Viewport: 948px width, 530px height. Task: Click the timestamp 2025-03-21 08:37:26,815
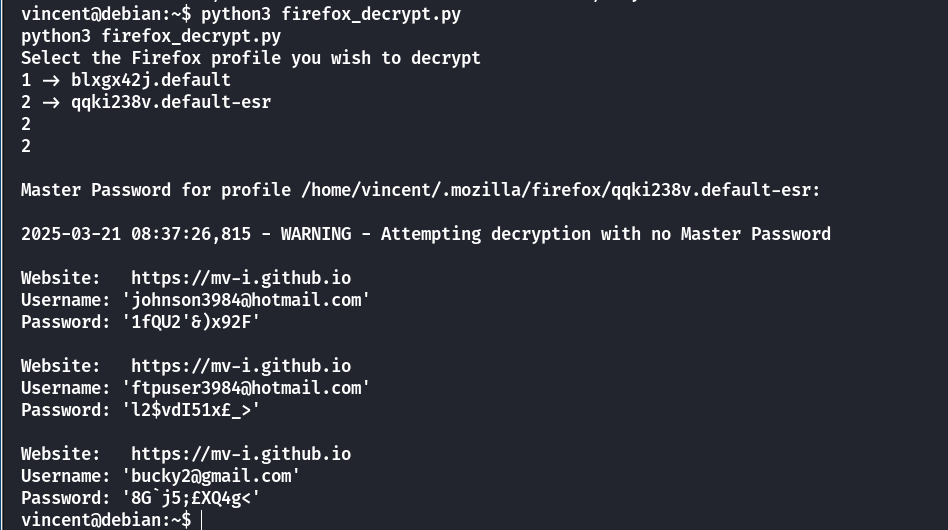(136, 234)
